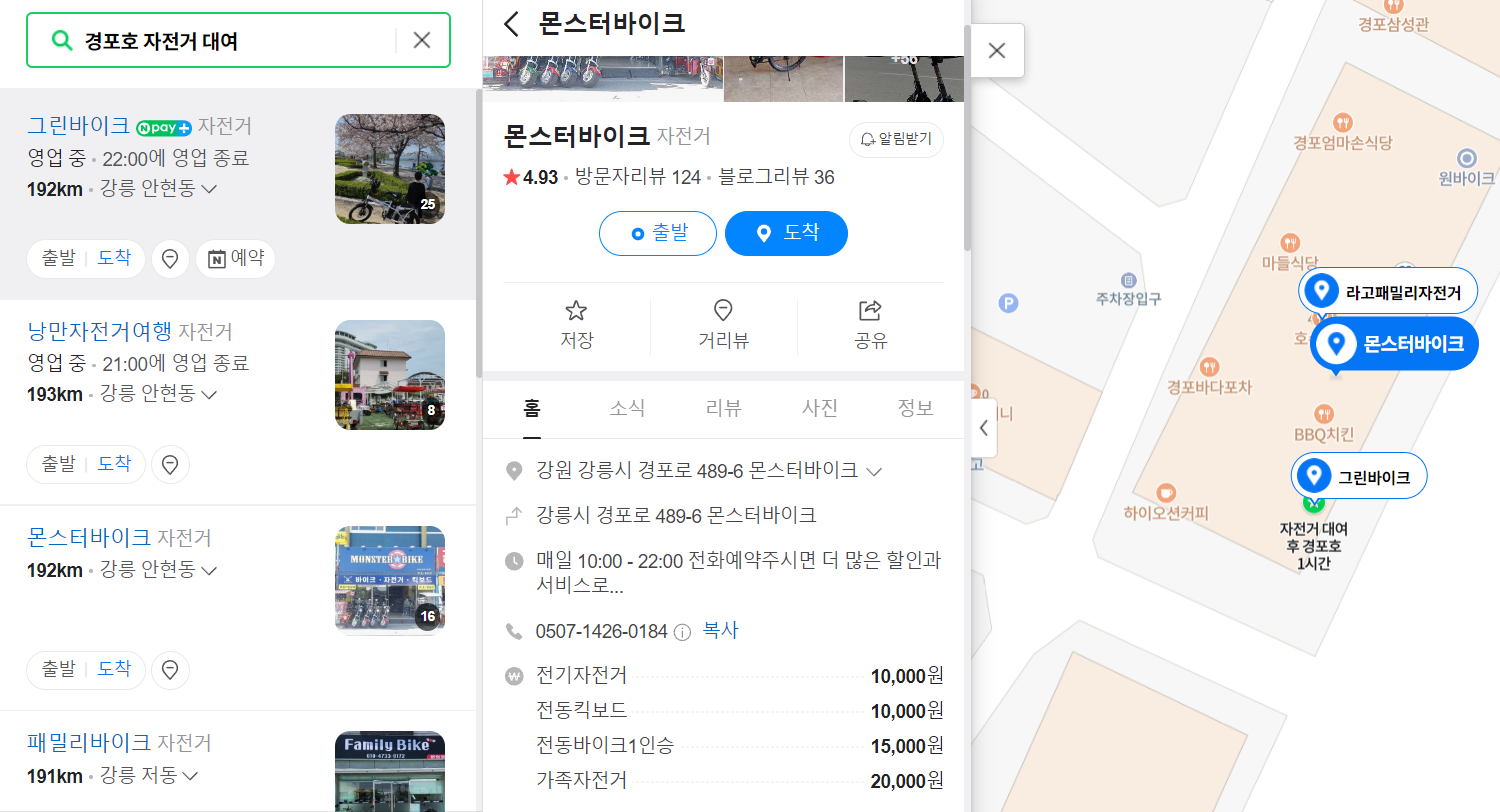
Task: Open 그린바이크 listing title
Action: (78, 126)
